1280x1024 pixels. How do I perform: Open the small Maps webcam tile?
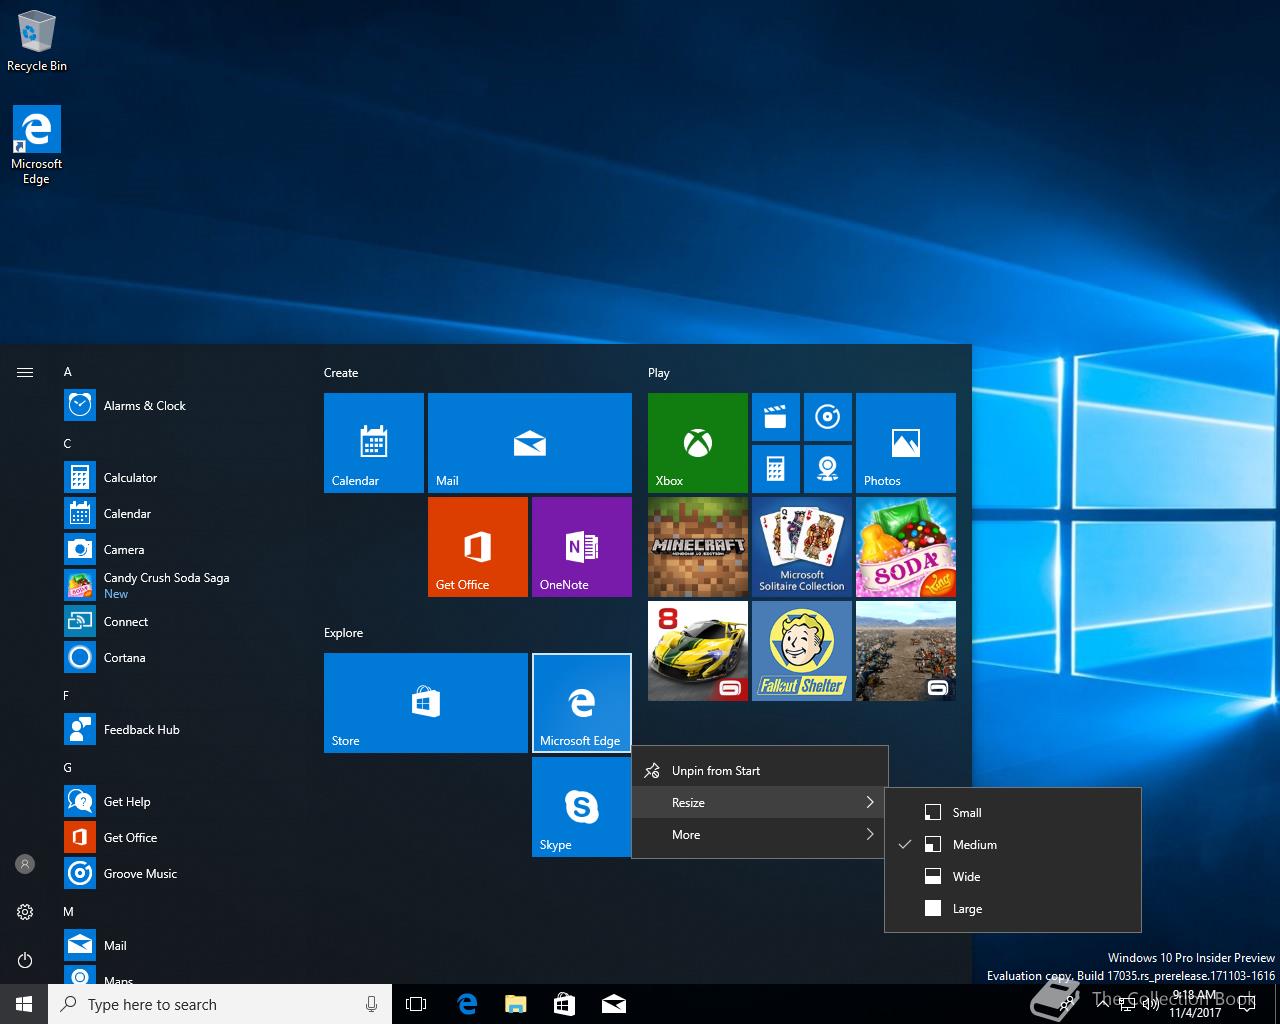pyautogui.click(x=828, y=469)
